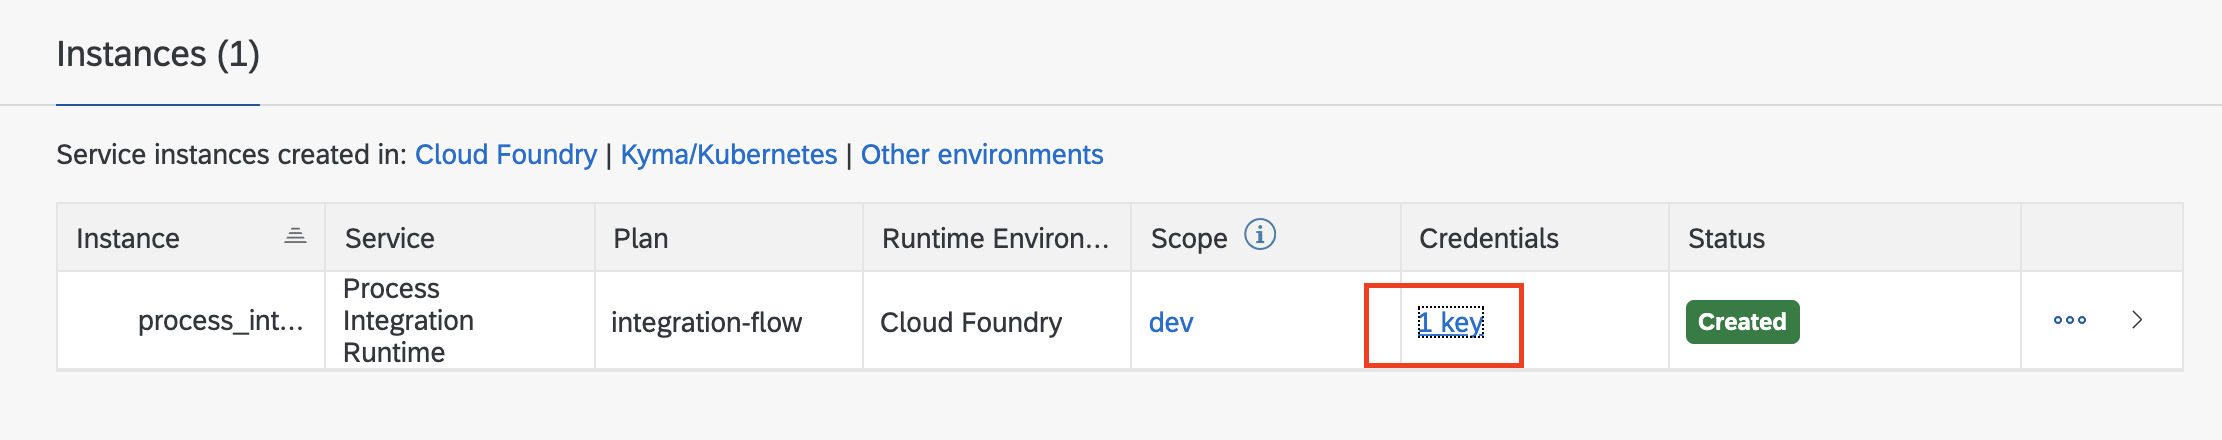Click the Scope info icon
This screenshot has width=2222, height=440.
point(1259,235)
